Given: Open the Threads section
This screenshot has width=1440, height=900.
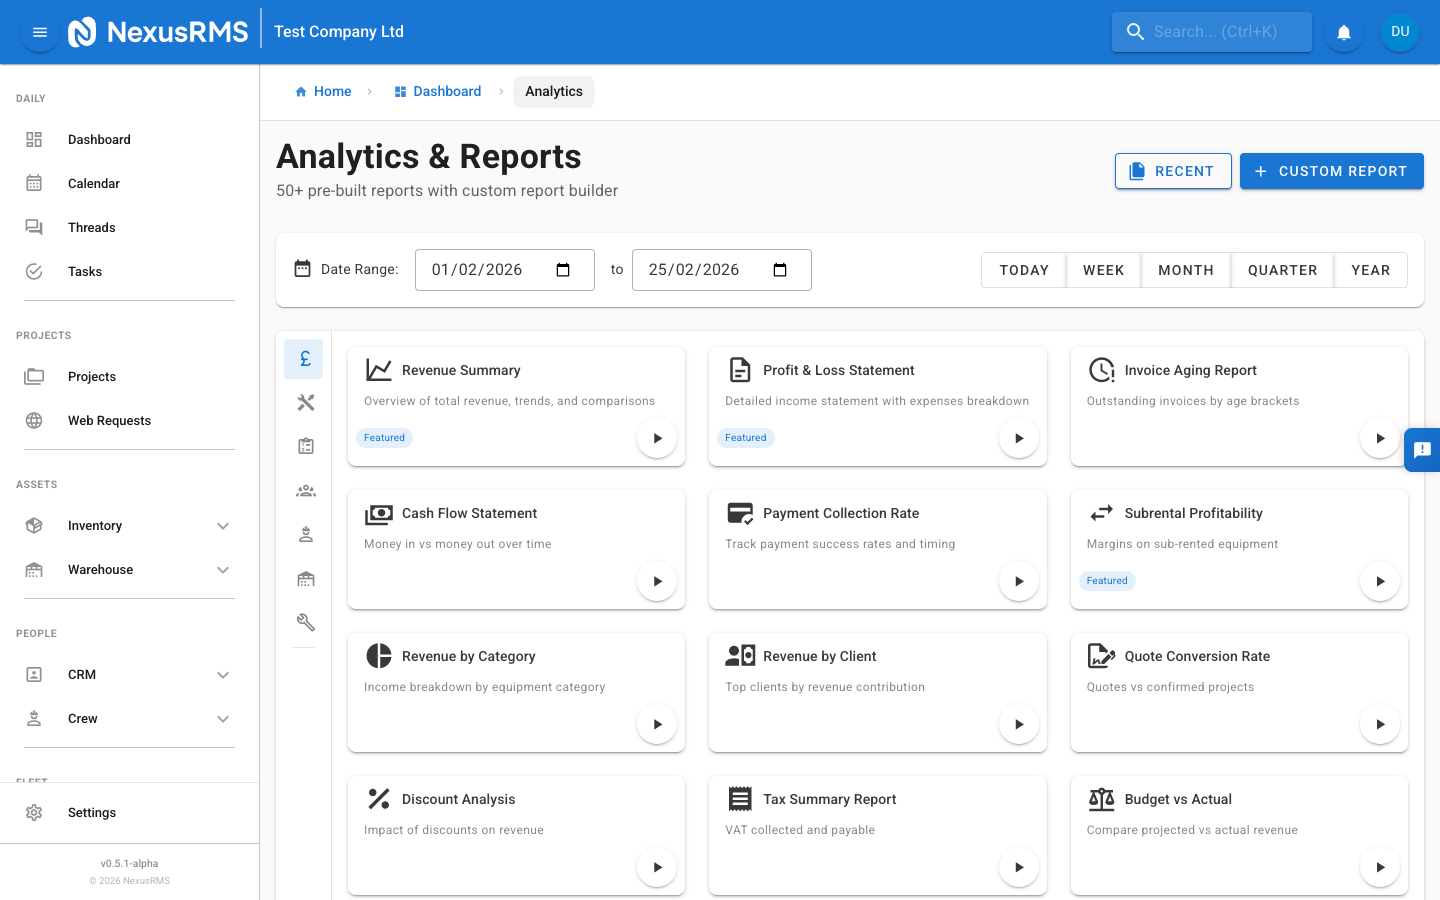Looking at the screenshot, I should pos(91,227).
